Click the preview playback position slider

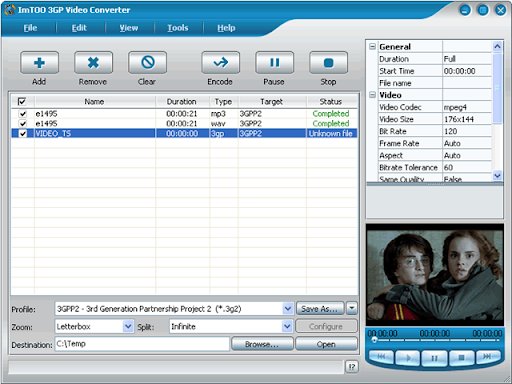(434, 340)
